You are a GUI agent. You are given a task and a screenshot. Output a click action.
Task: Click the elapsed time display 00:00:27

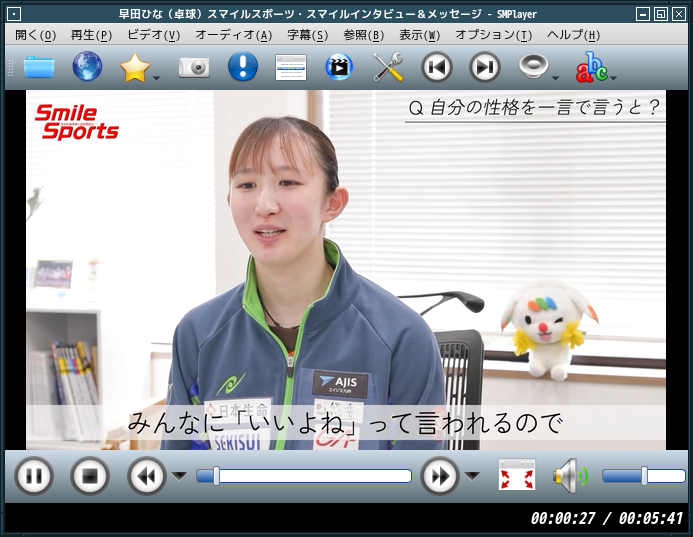(x=563, y=518)
